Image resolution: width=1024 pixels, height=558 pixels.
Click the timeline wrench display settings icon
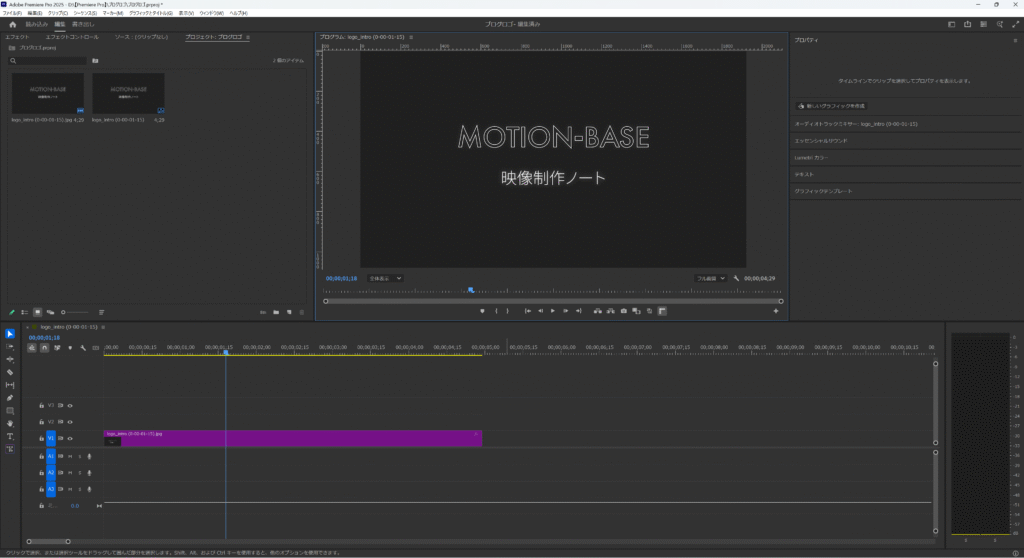[83, 348]
